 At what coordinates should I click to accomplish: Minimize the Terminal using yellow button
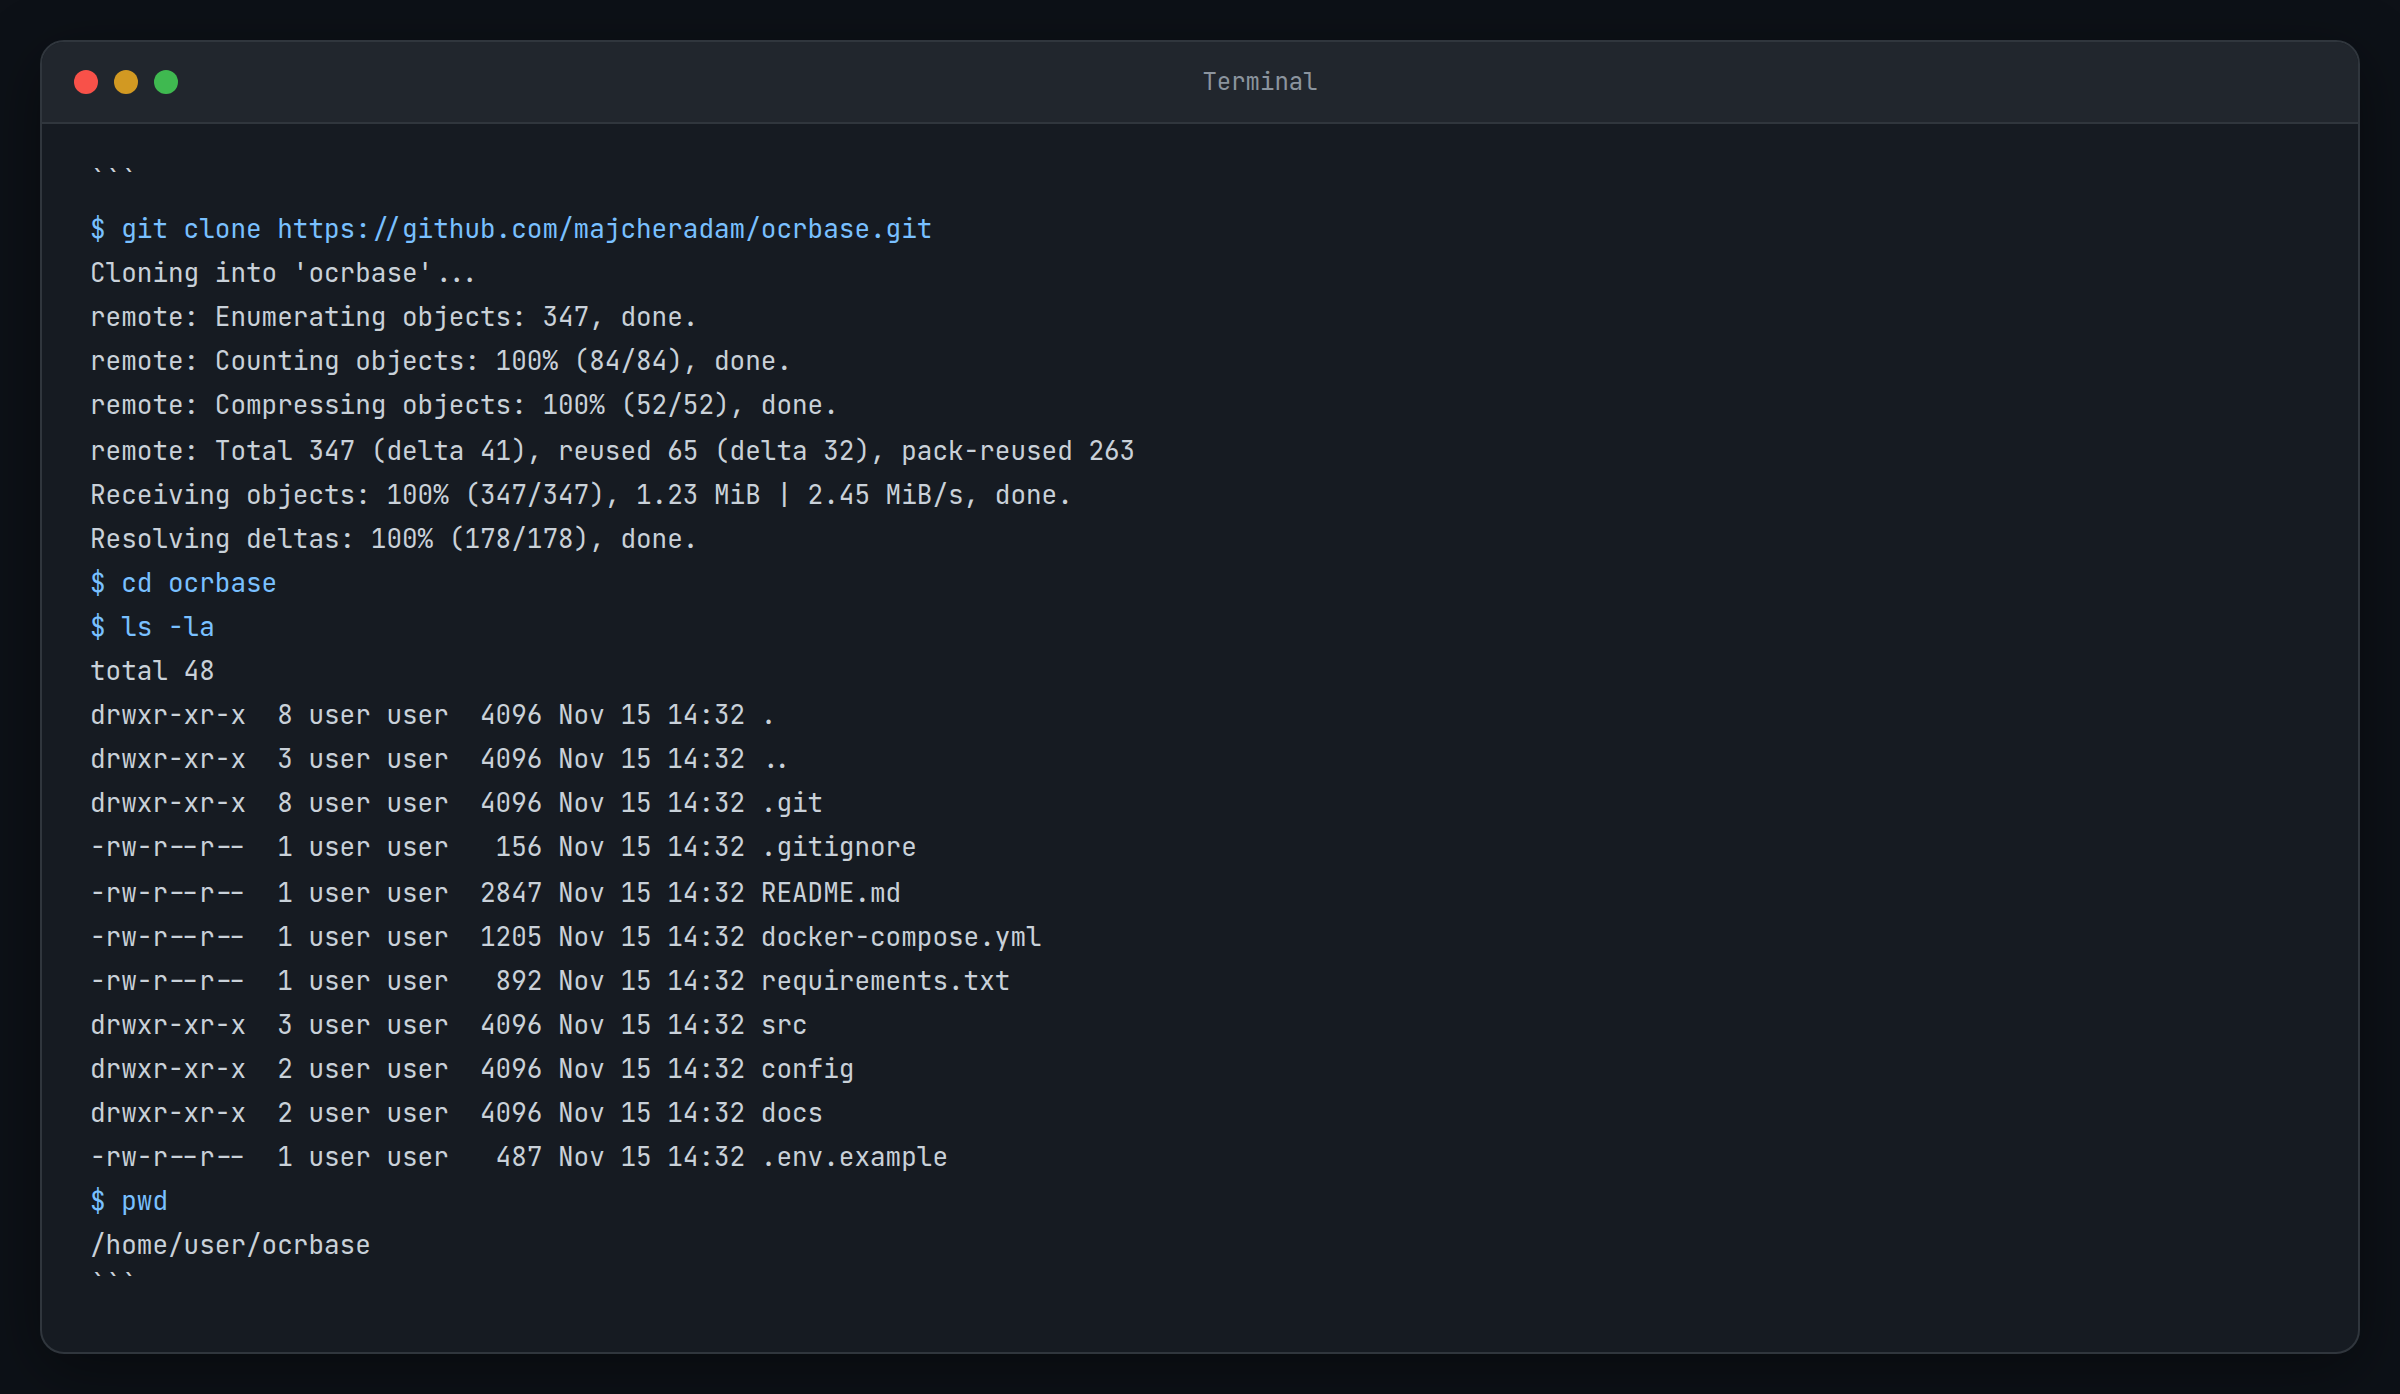pos(126,82)
